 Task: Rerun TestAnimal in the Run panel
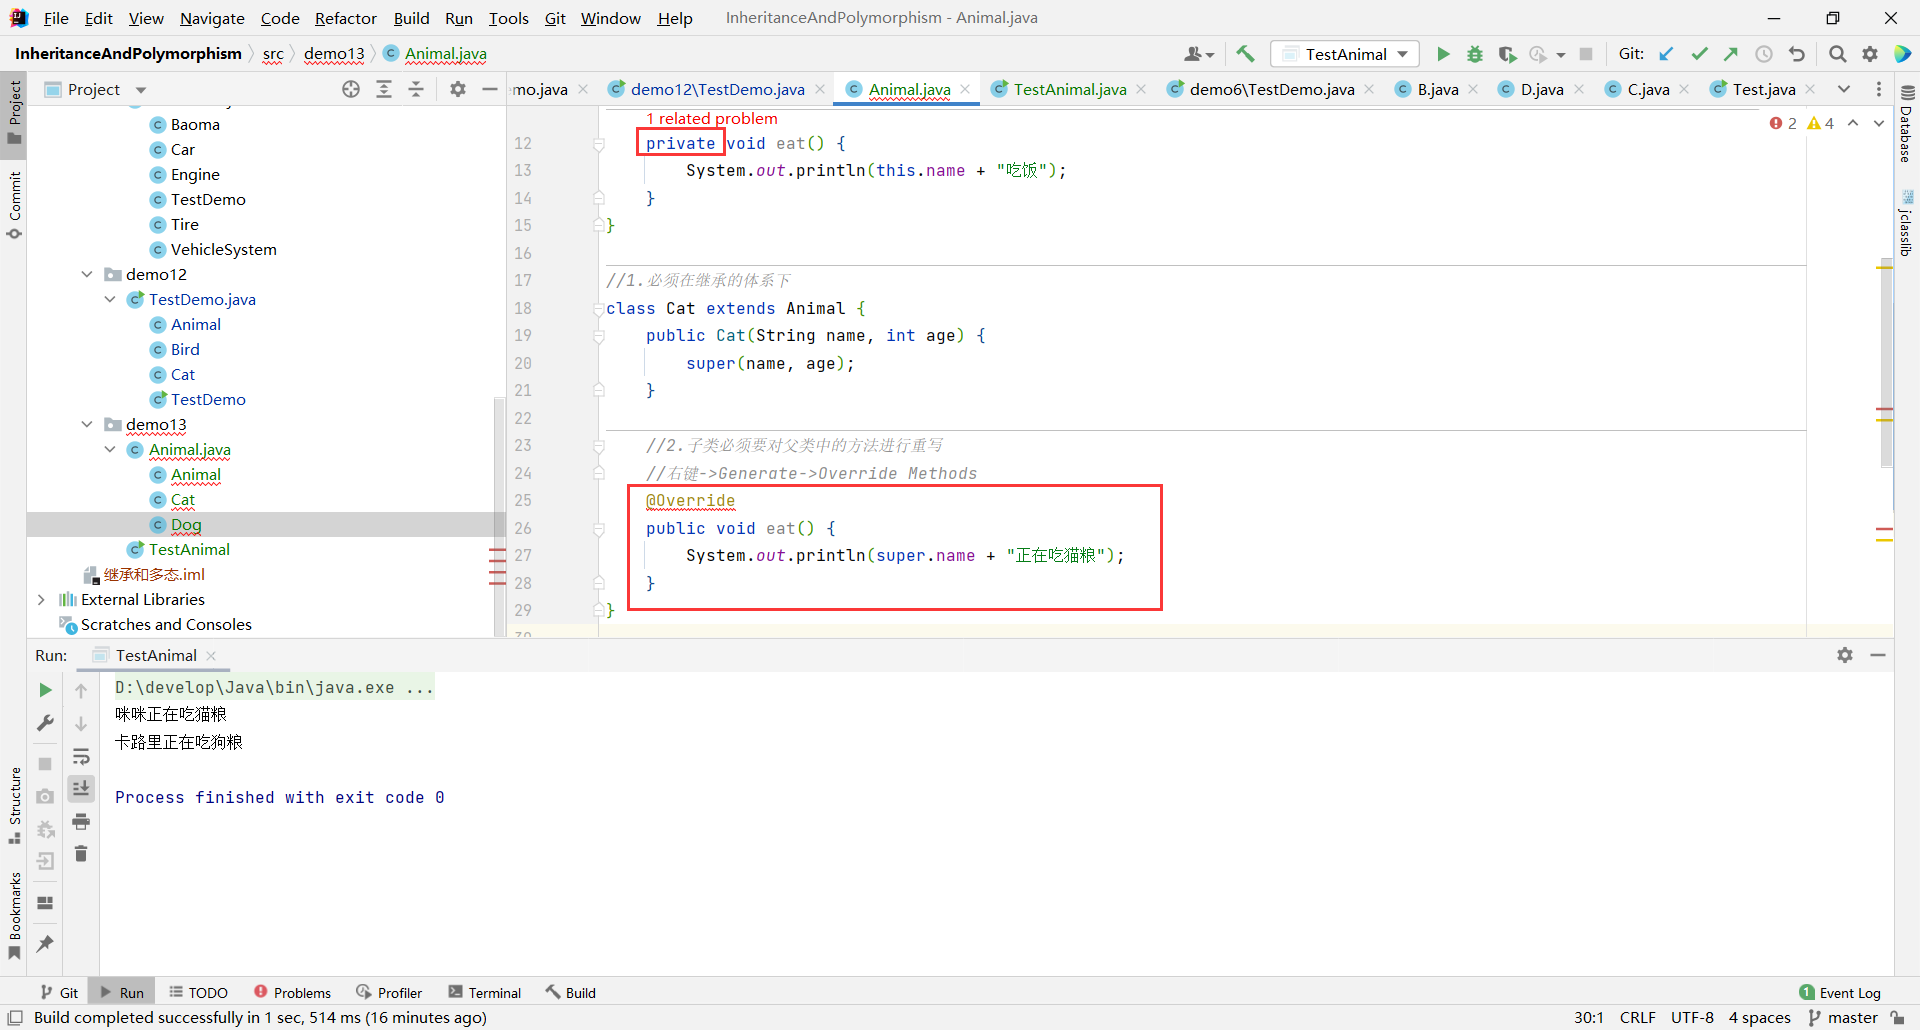pos(45,690)
